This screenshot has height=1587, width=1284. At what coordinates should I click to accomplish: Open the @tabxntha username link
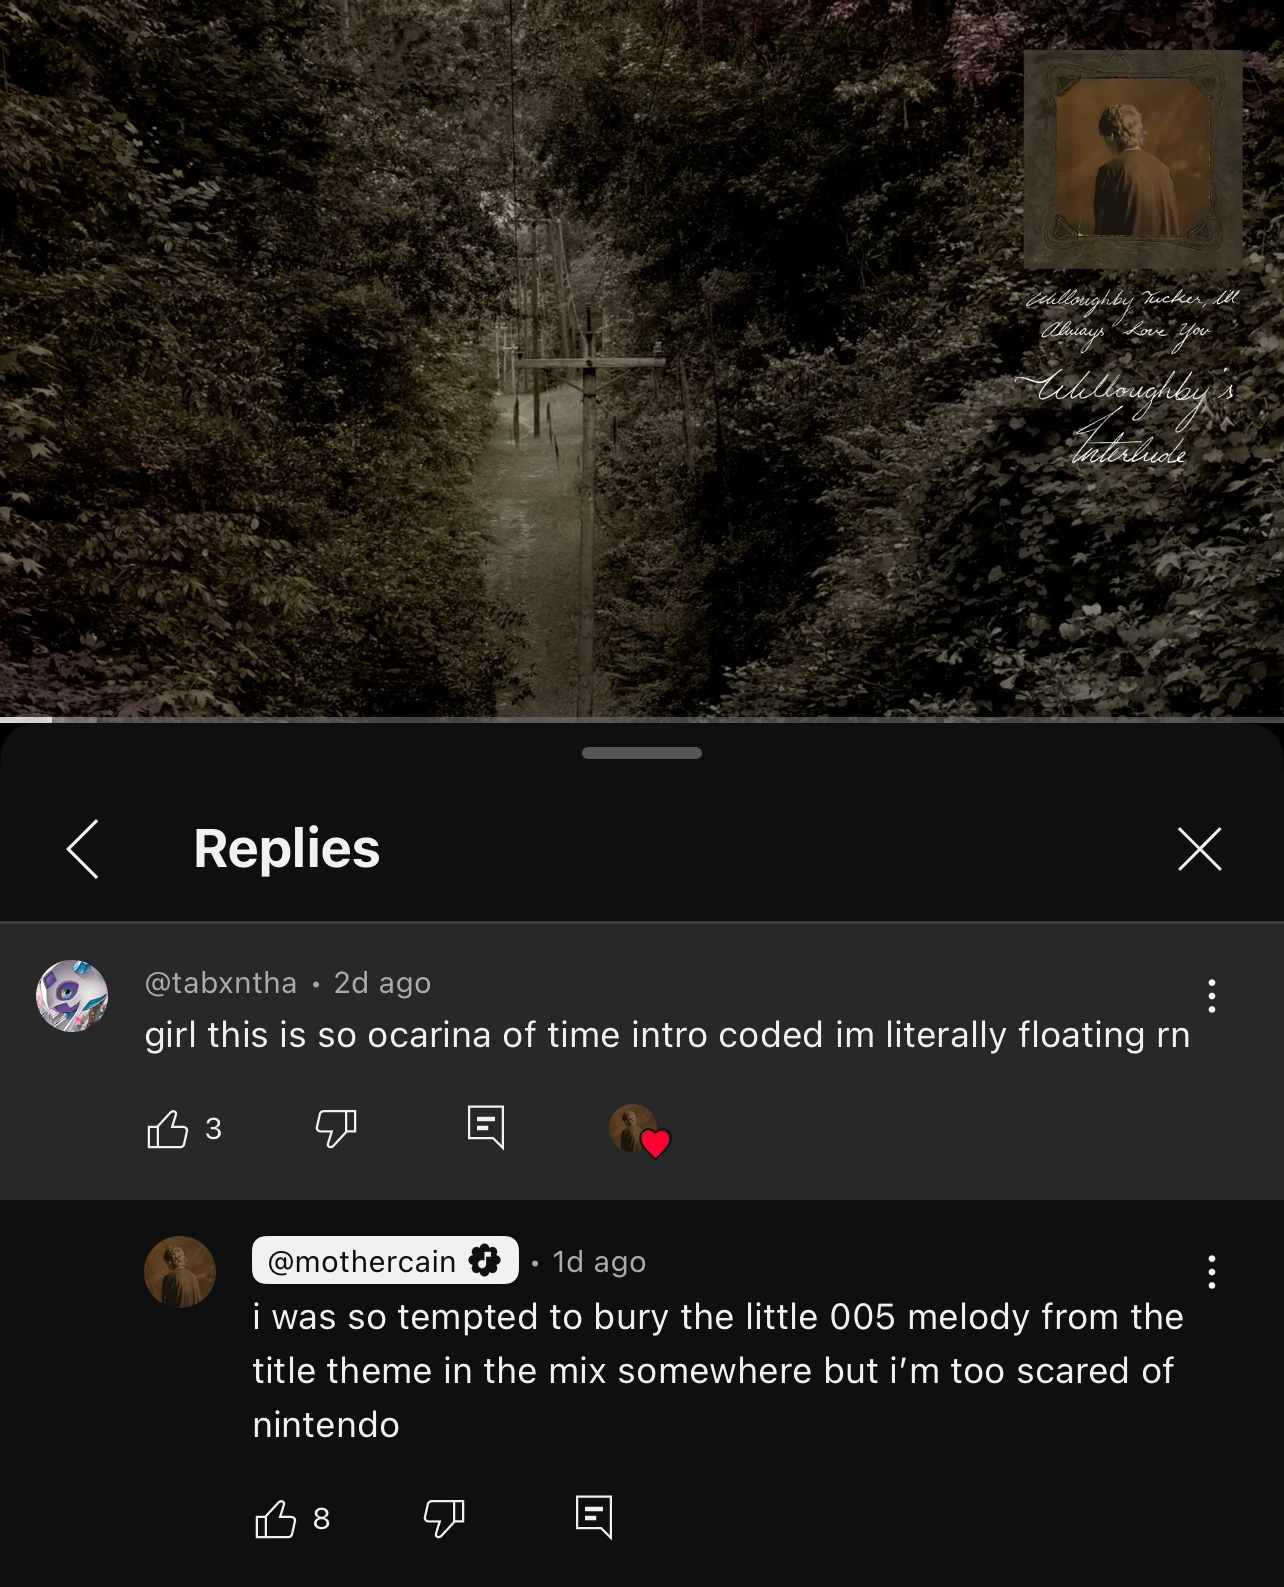(x=221, y=983)
